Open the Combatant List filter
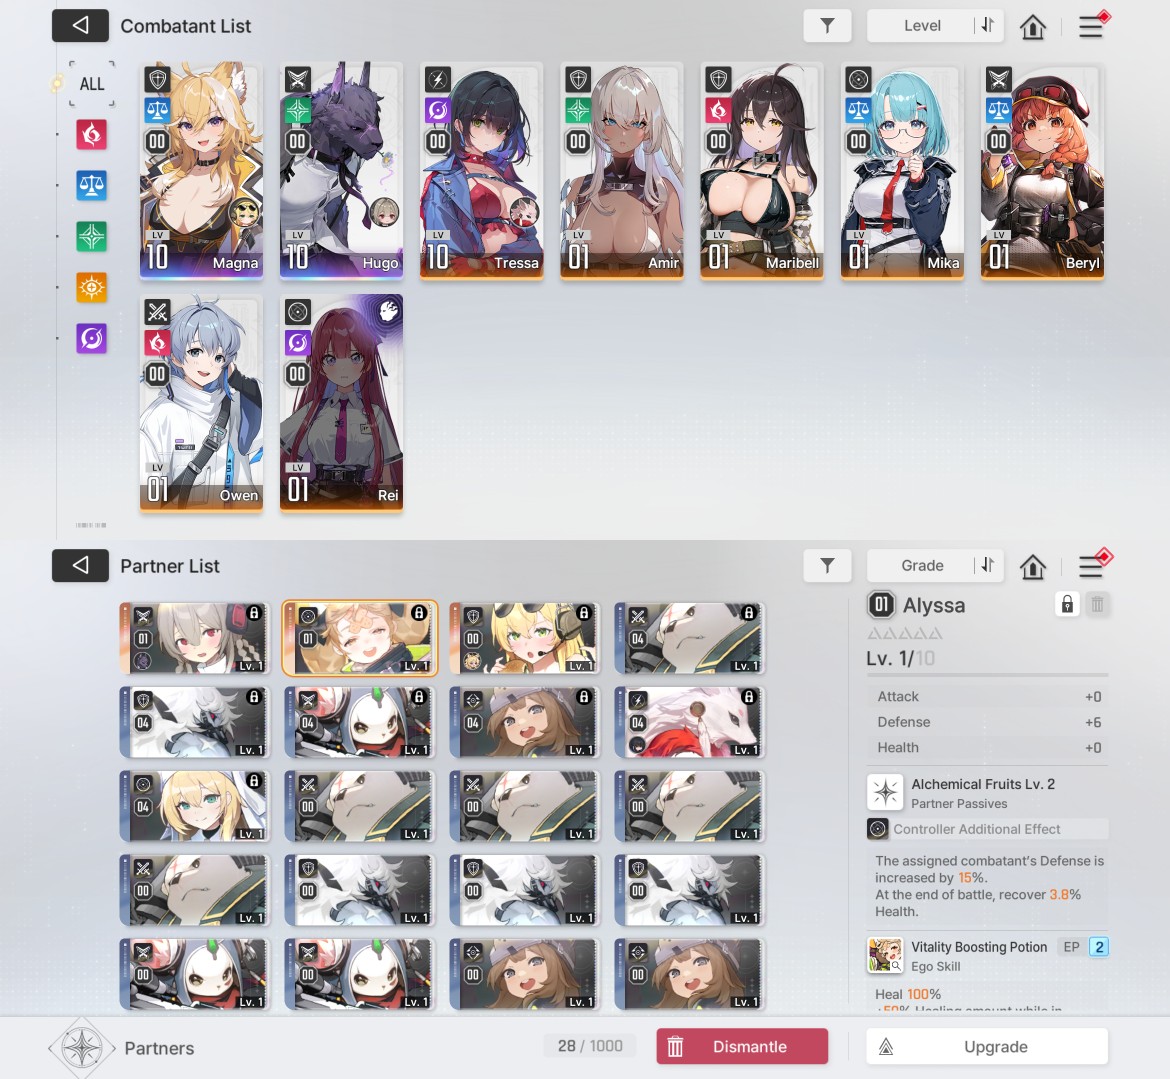This screenshot has width=1170, height=1079. tap(828, 26)
